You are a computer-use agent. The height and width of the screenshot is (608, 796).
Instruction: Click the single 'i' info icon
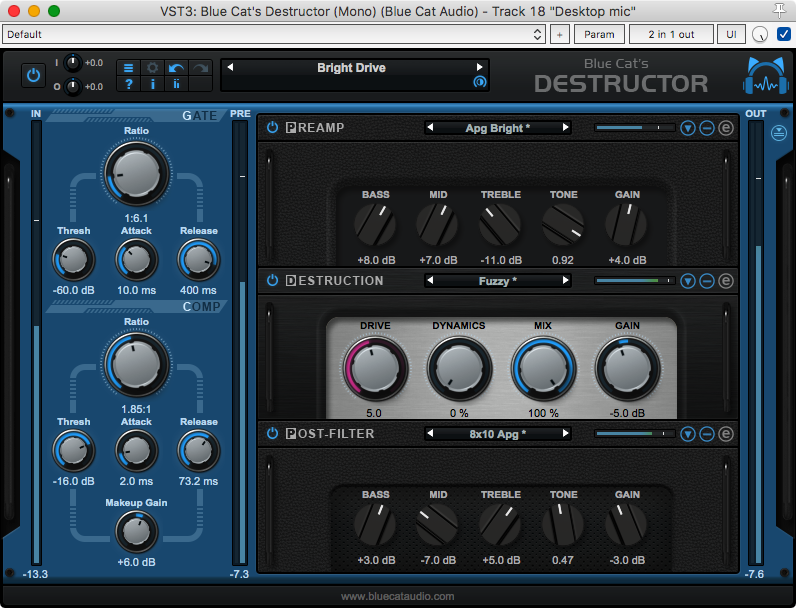pos(152,84)
